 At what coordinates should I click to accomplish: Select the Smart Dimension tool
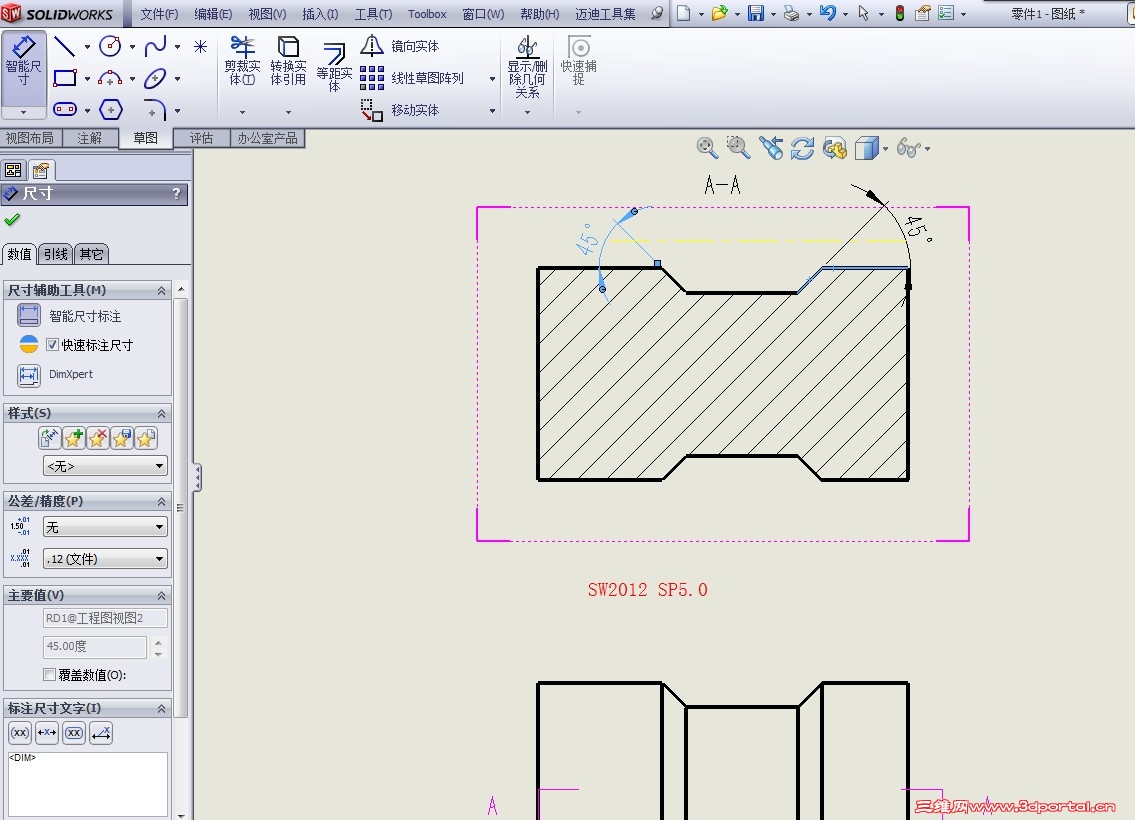tap(23, 67)
